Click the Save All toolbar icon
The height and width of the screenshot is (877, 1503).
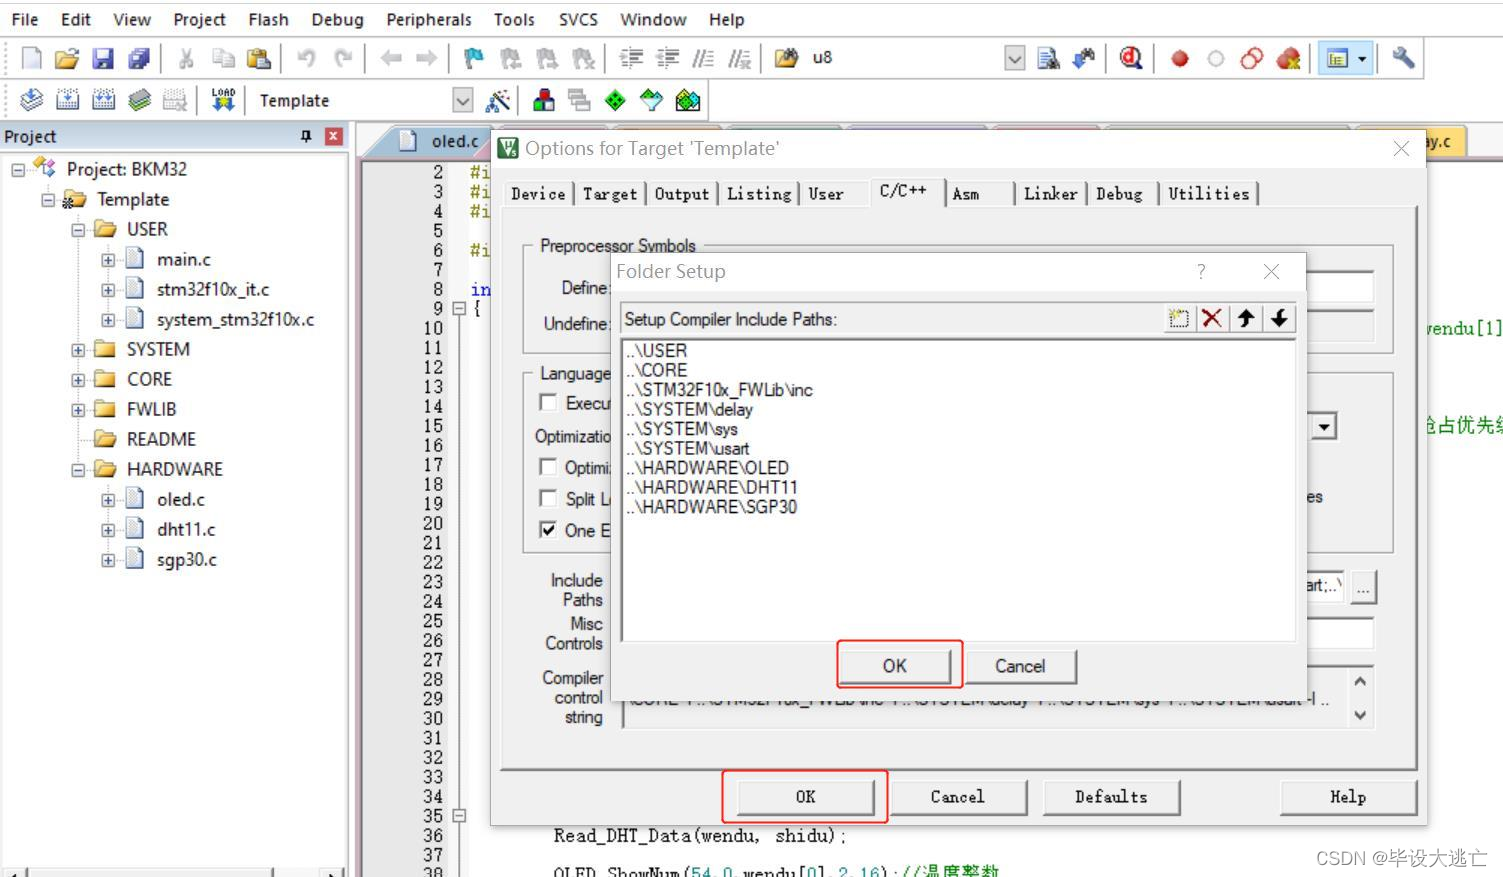pos(139,58)
